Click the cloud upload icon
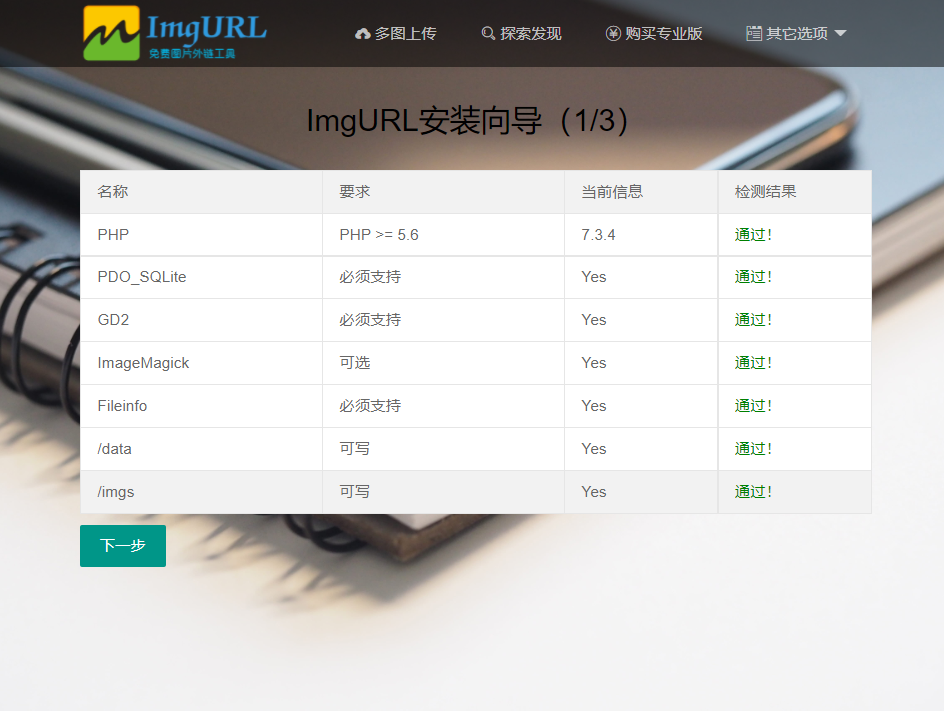The image size is (944, 711). pyautogui.click(x=362, y=34)
